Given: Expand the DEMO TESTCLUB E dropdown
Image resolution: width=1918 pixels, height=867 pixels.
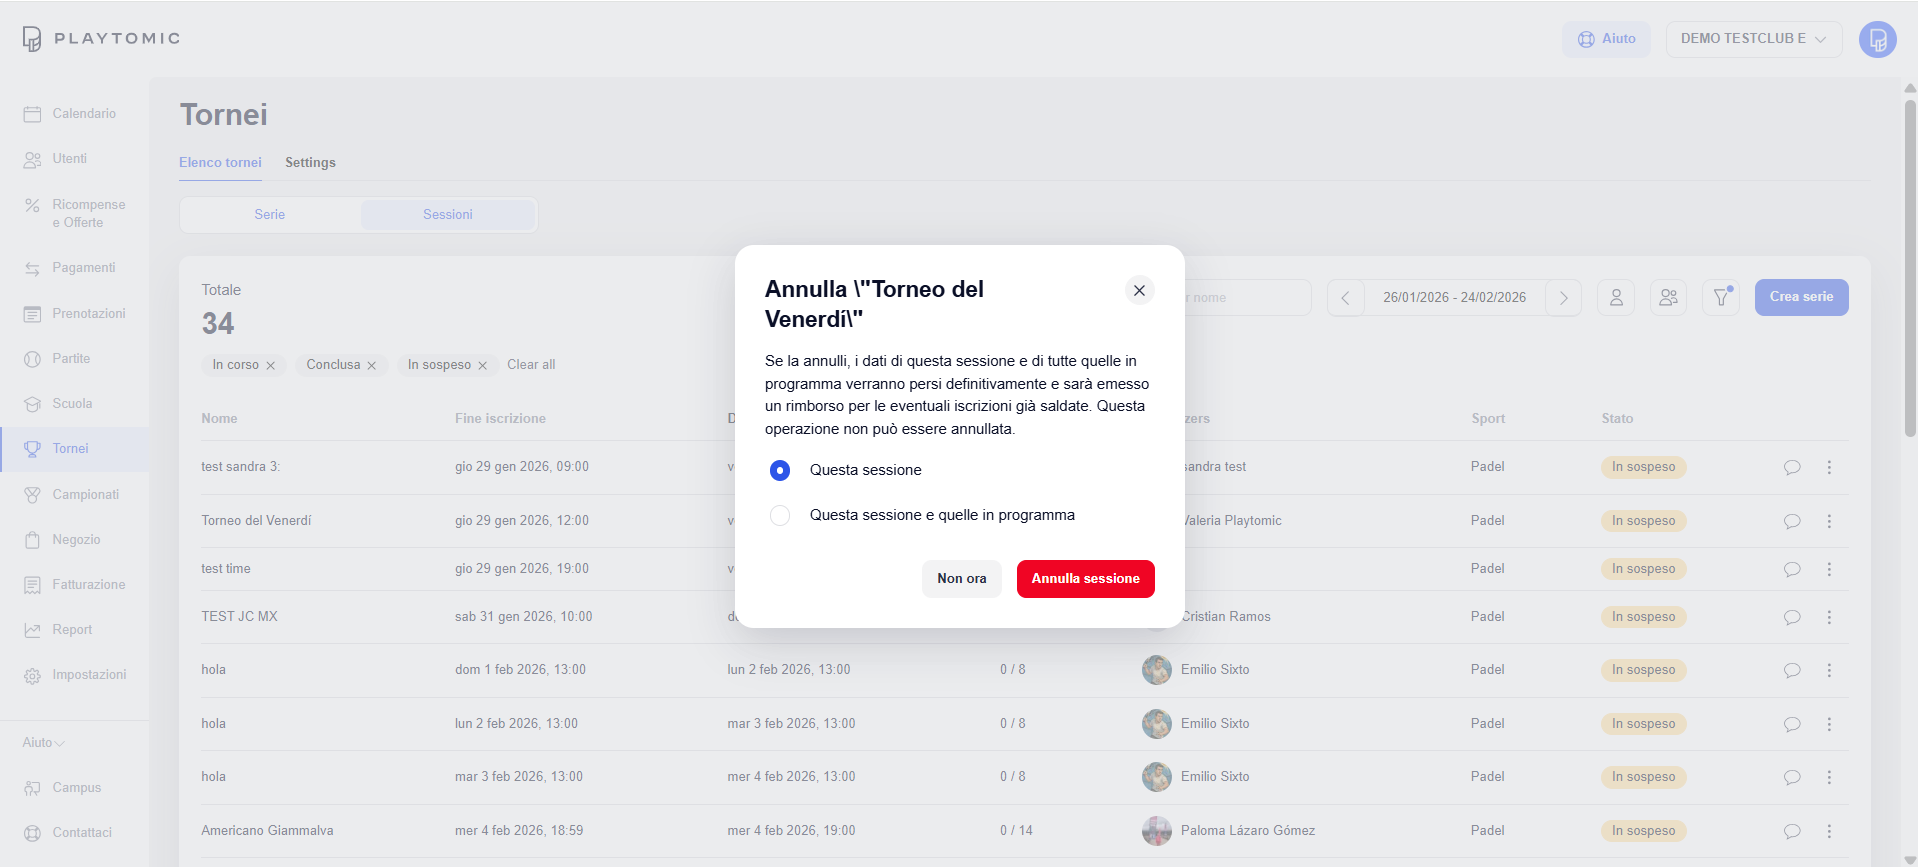Looking at the screenshot, I should 1753,39.
